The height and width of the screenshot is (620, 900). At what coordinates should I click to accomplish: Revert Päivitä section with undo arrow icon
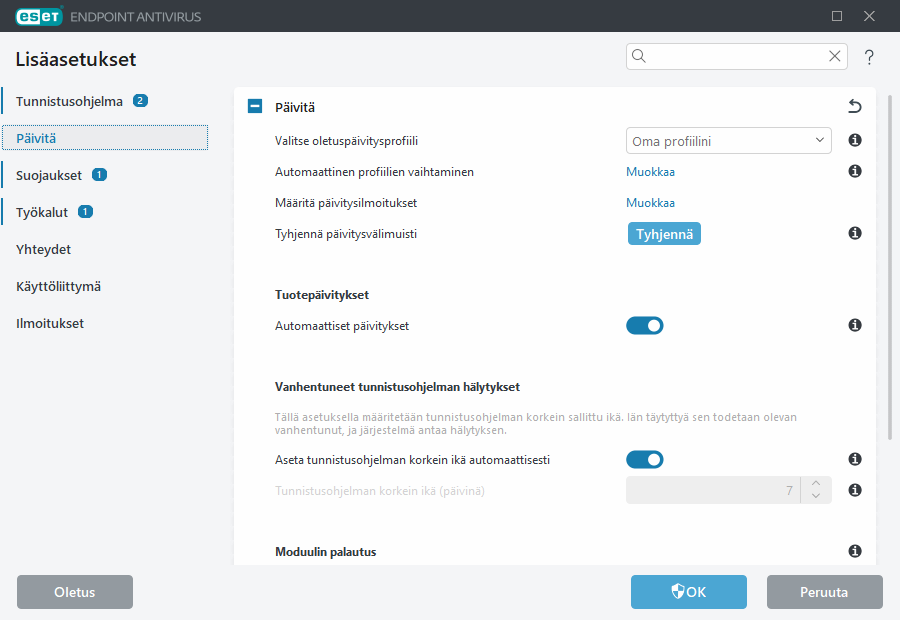pyautogui.click(x=855, y=106)
